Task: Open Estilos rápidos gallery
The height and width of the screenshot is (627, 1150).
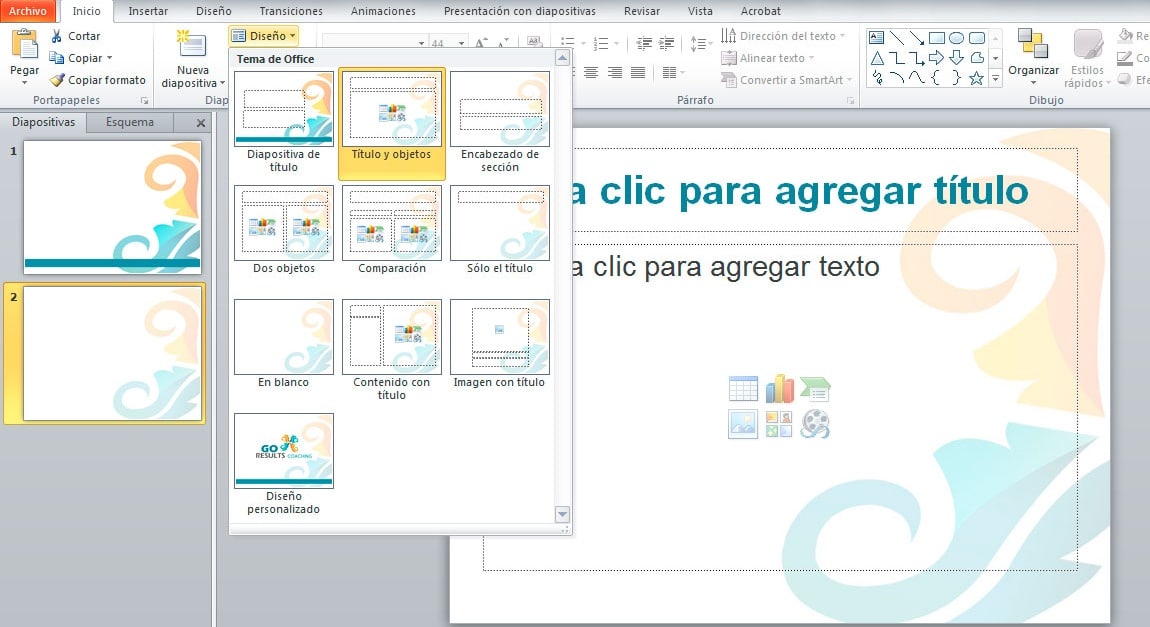Action: click(x=1087, y=58)
